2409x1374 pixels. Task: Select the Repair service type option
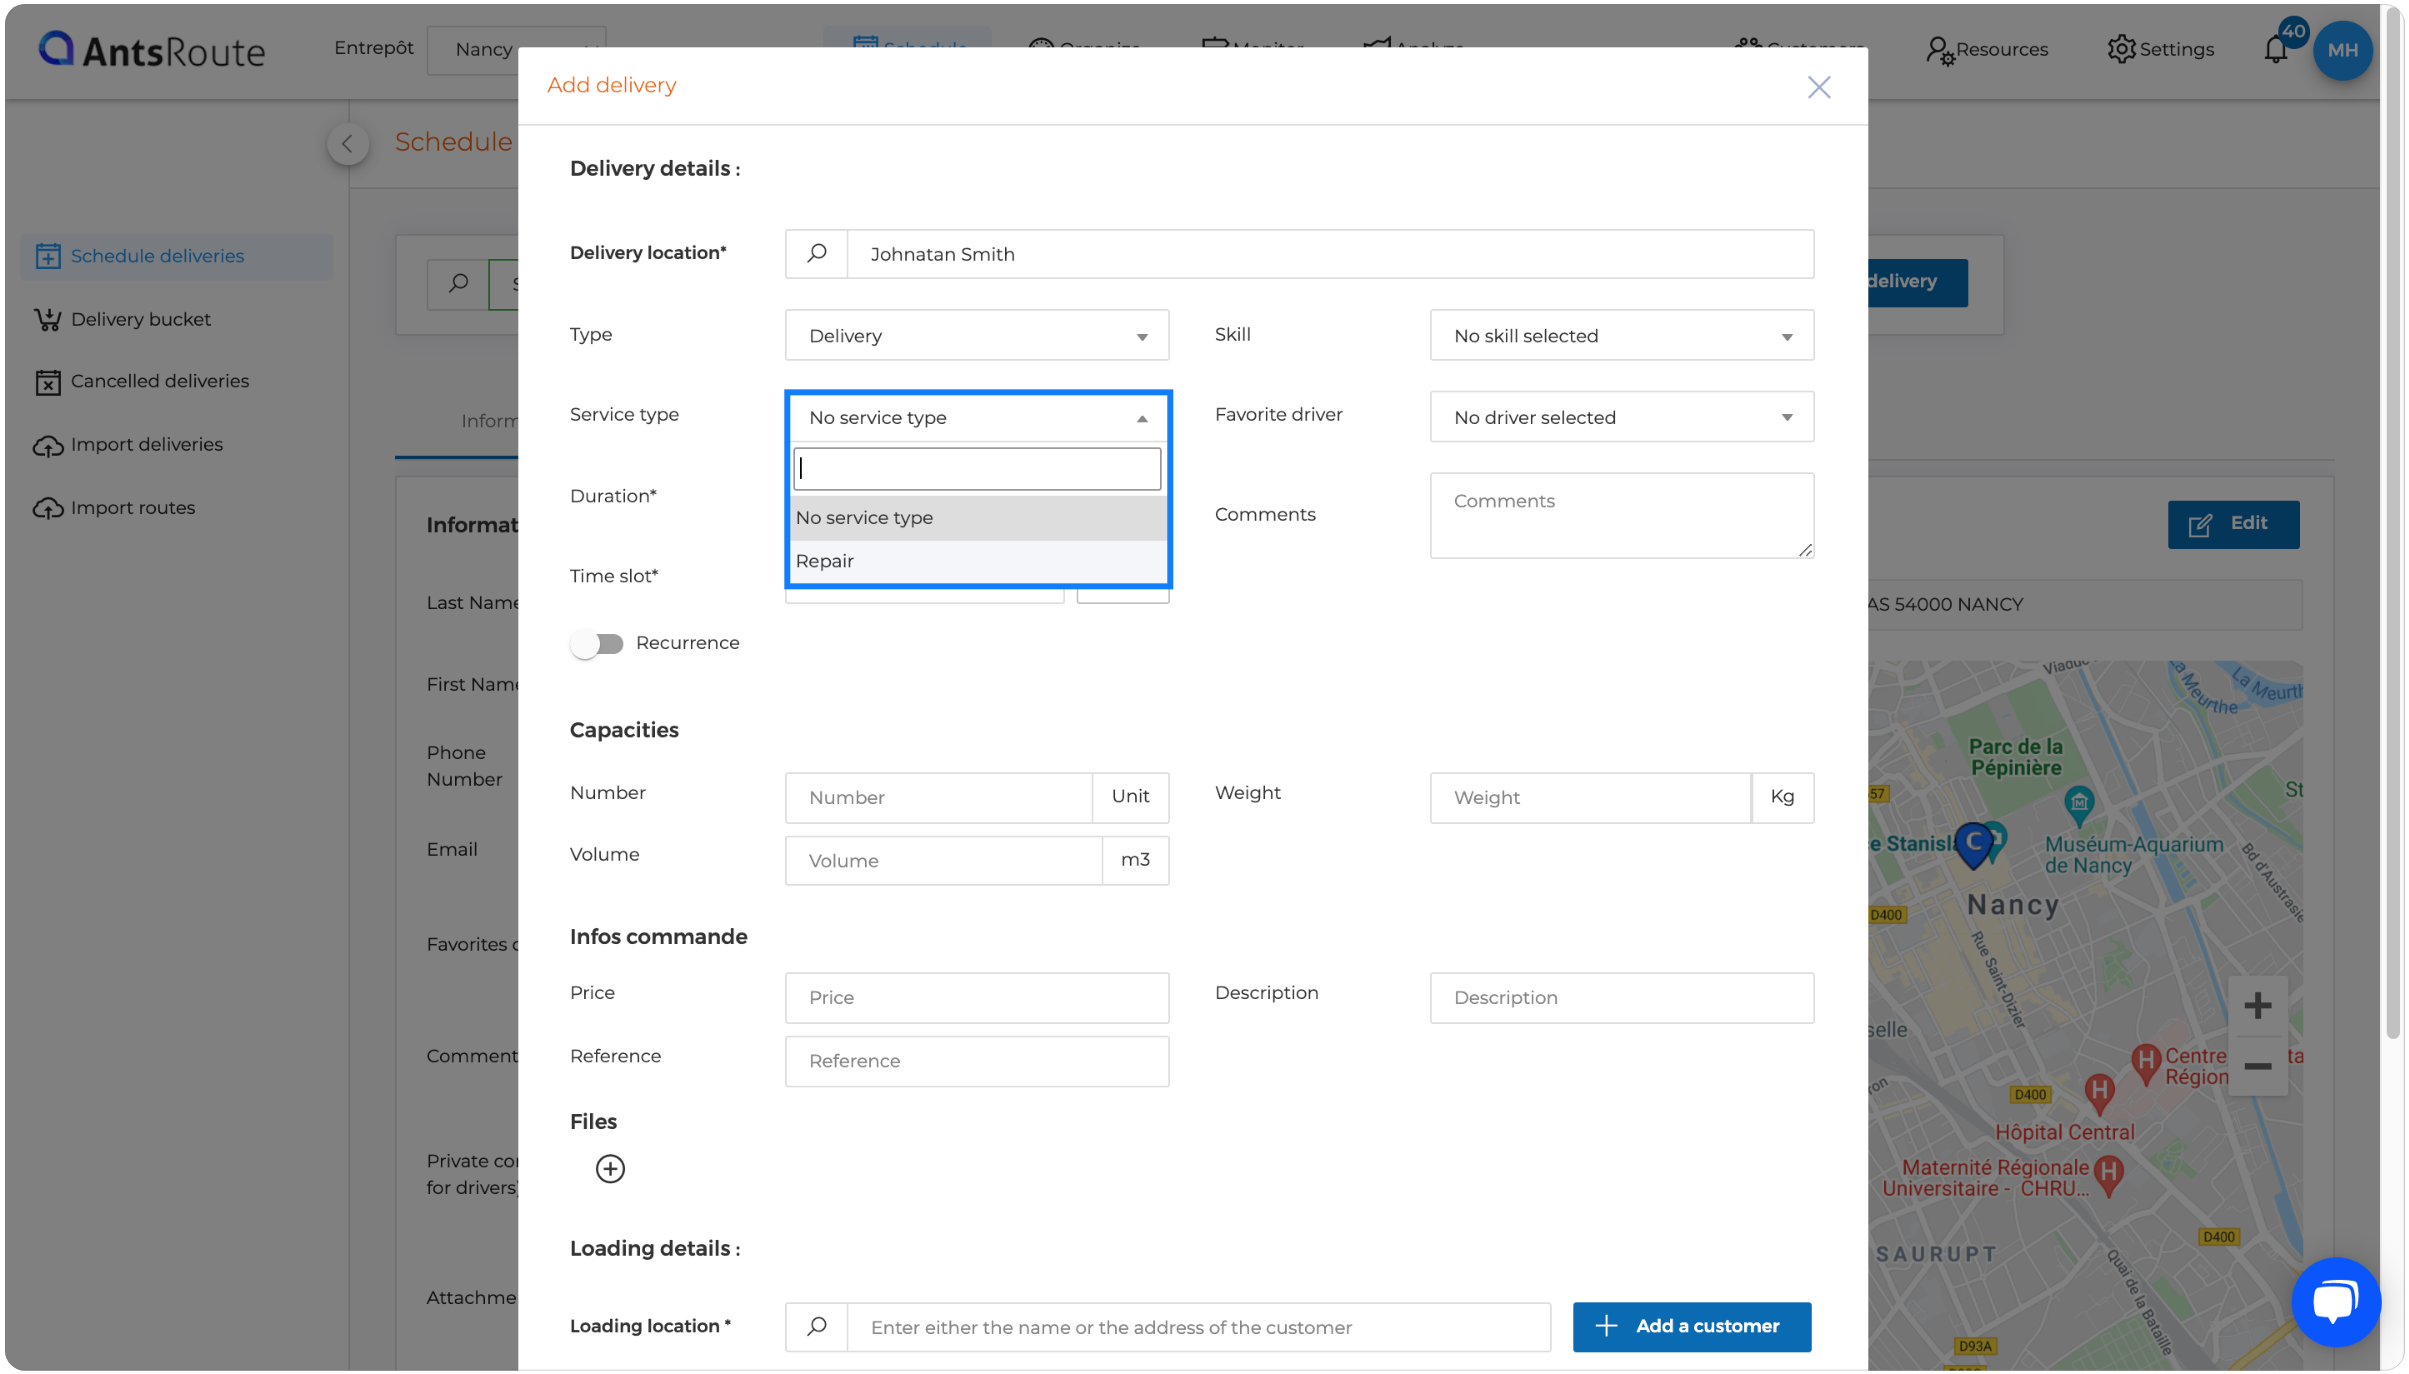point(978,561)
